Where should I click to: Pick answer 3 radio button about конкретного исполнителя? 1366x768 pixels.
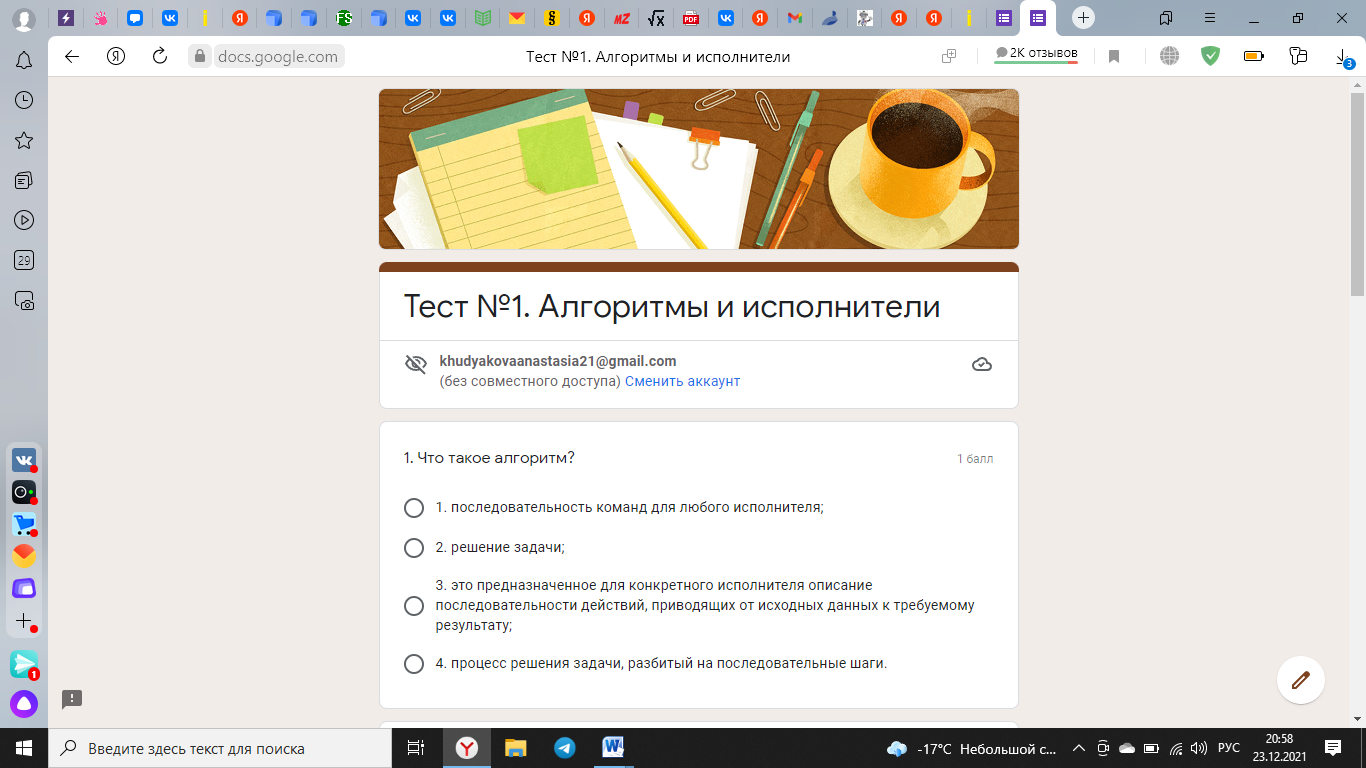pyautogui.click(x=414, y=606)
